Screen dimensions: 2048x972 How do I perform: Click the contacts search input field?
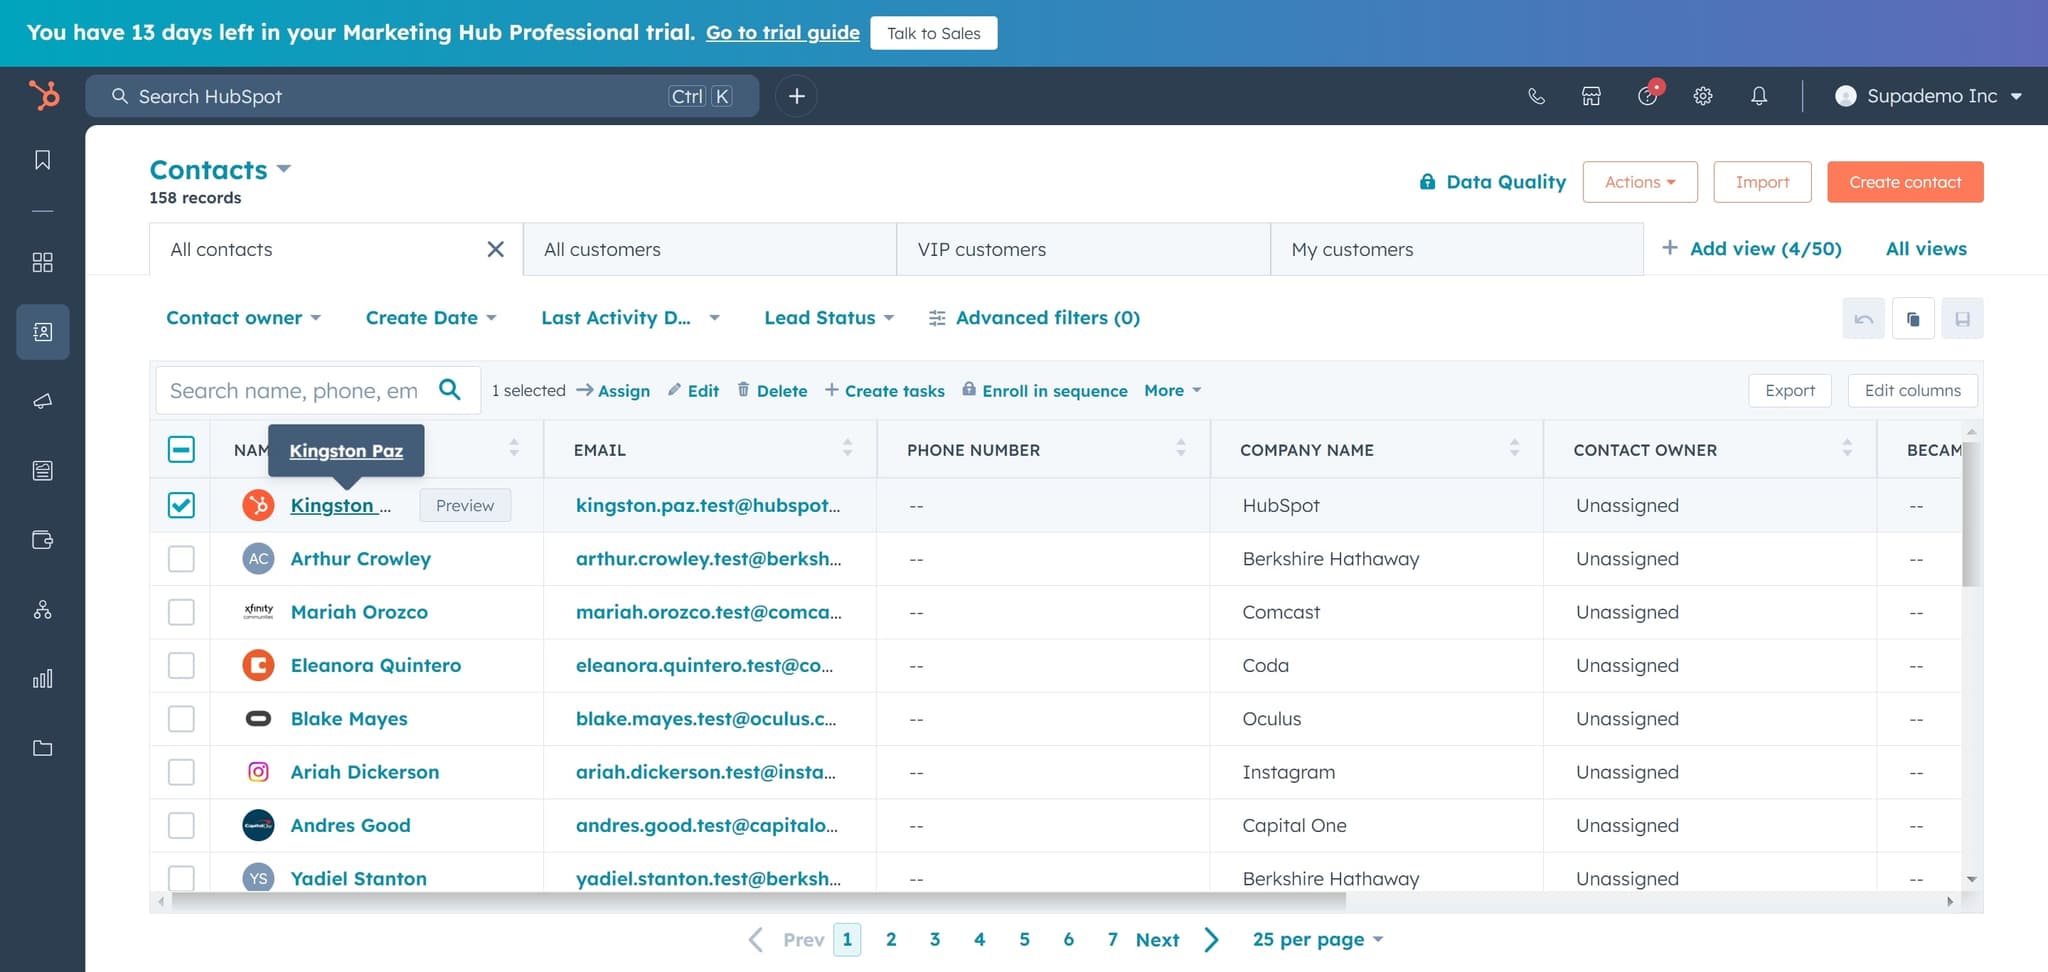[x=294, y=391]
